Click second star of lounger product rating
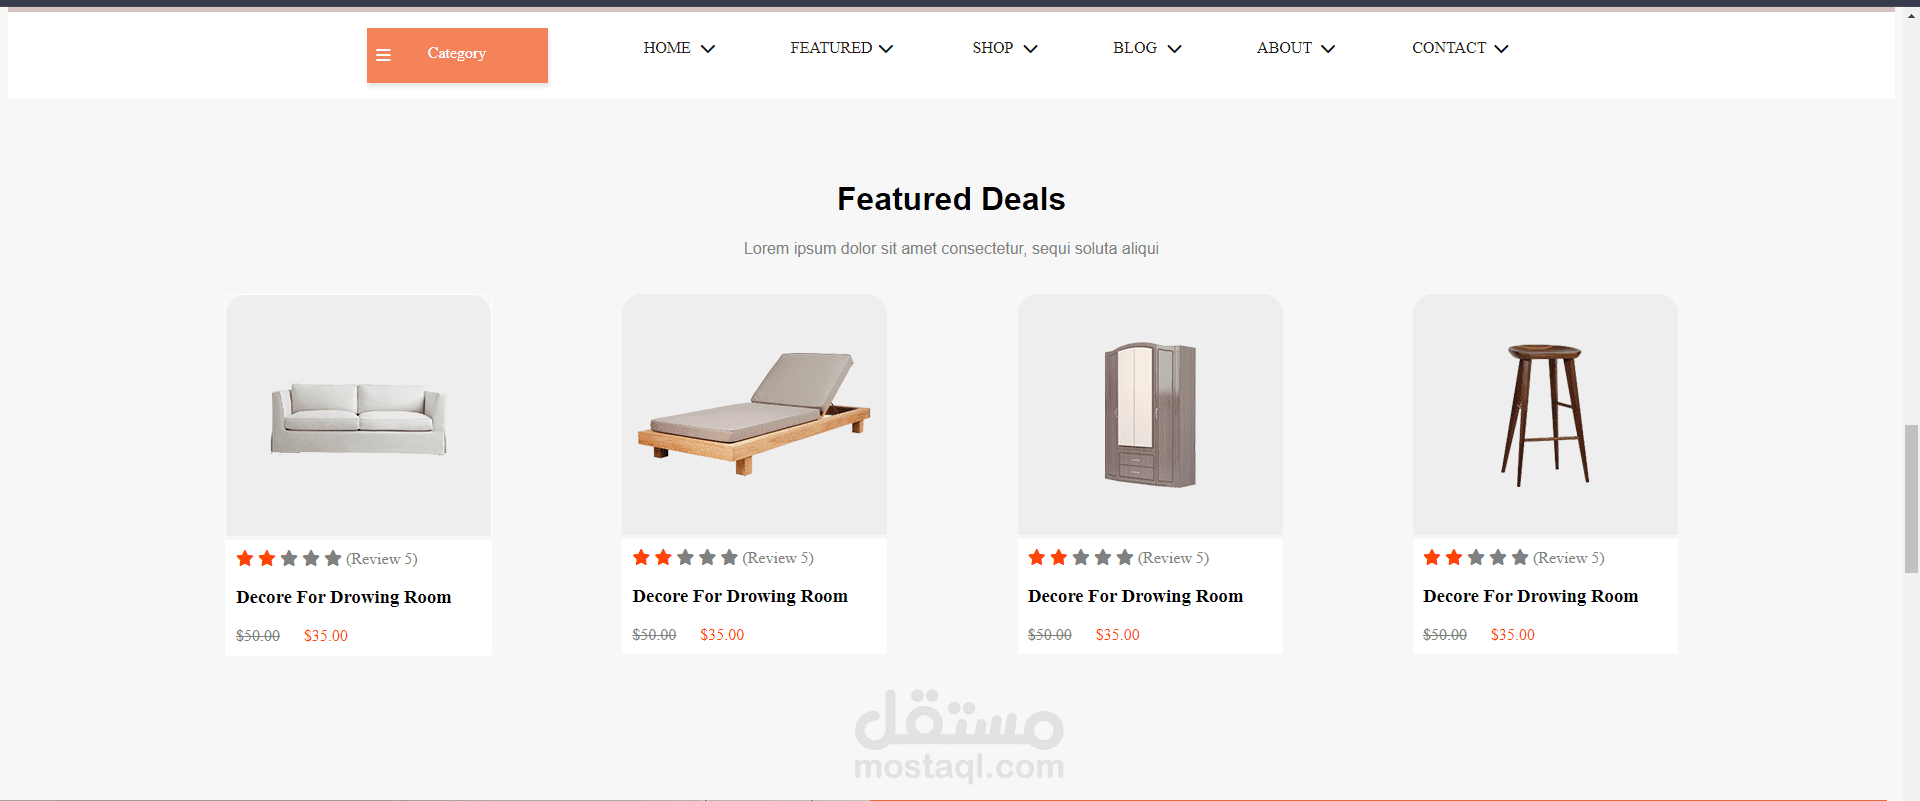The width and height of the screenshot is (1920, 801). pyautogui.click(x=663, y=557)
